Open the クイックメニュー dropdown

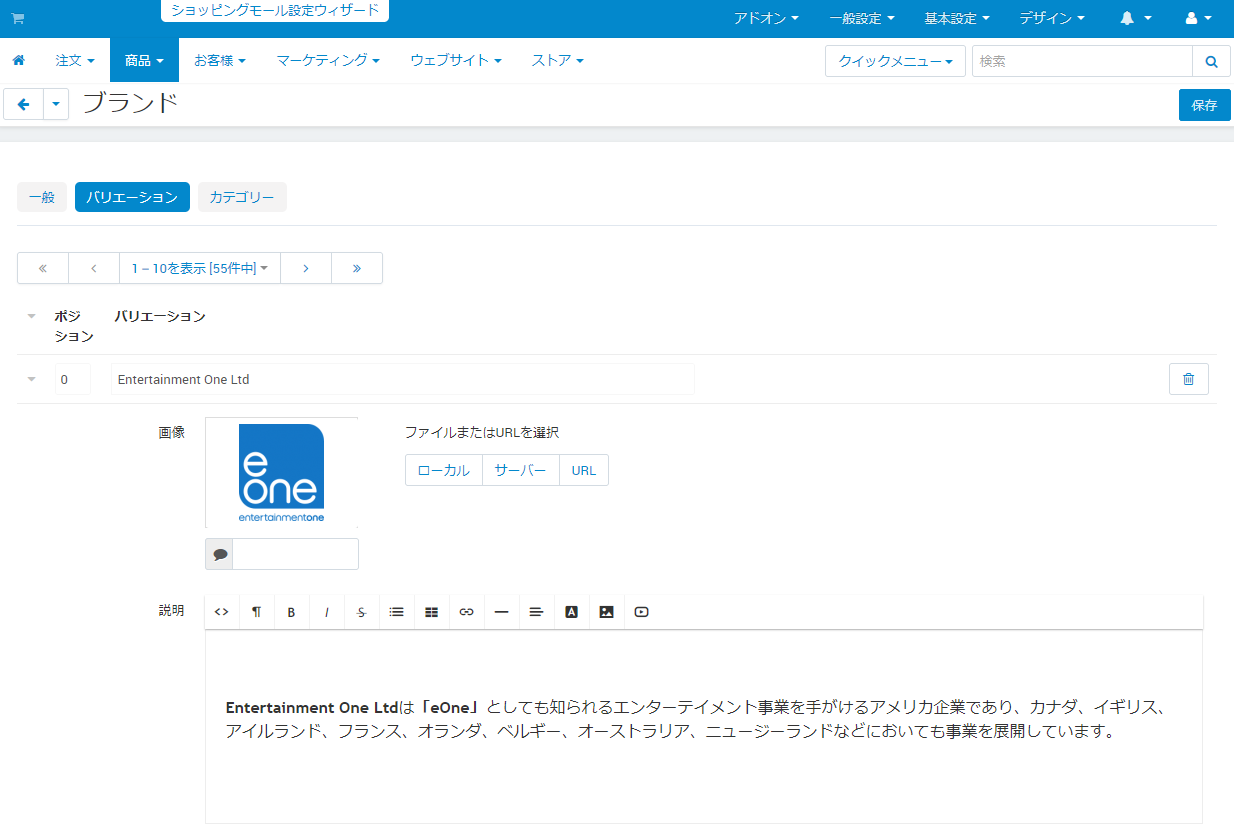coord(895,61)
